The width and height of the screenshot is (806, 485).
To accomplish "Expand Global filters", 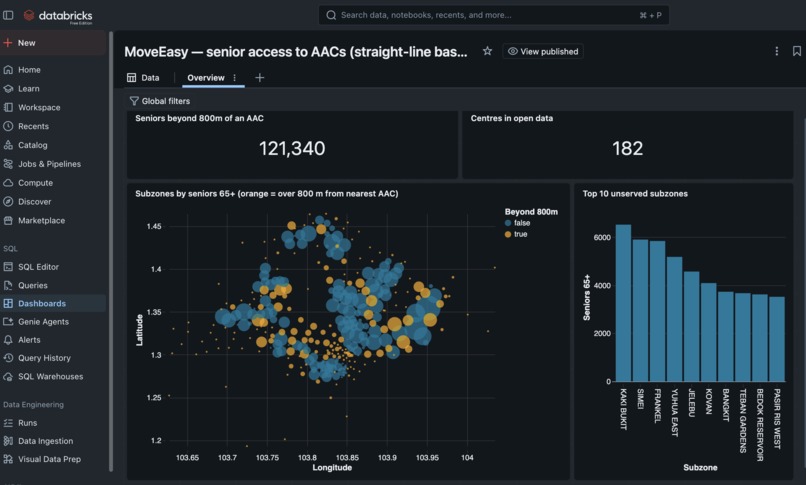I will [160, 101].
